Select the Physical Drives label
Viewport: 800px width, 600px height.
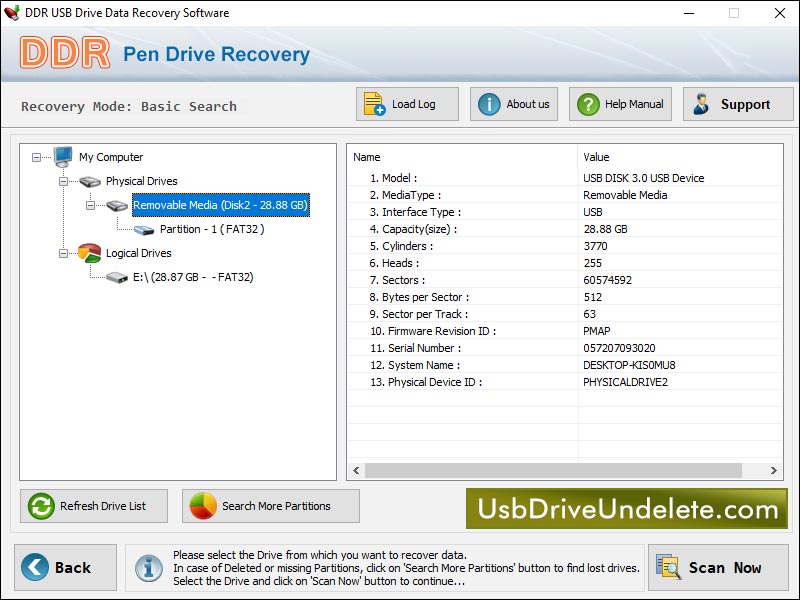click(142, 181)
